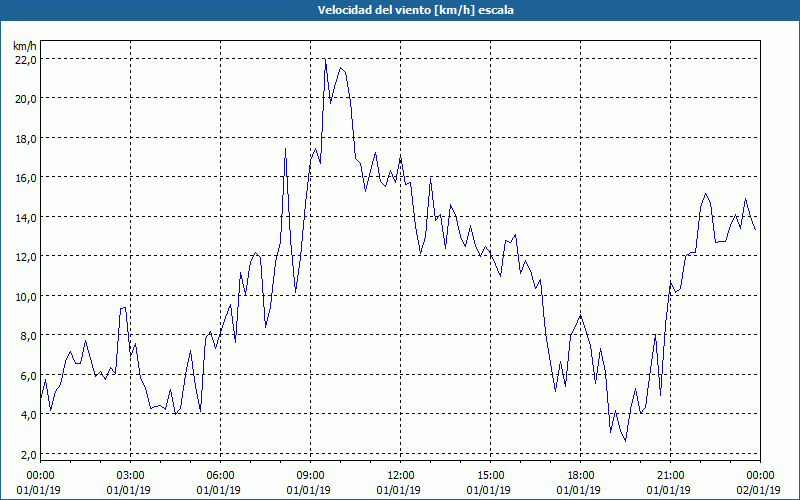Select the '20,0' y-axis value
Screen dimensions: 800x500
(x=26, y=98)
